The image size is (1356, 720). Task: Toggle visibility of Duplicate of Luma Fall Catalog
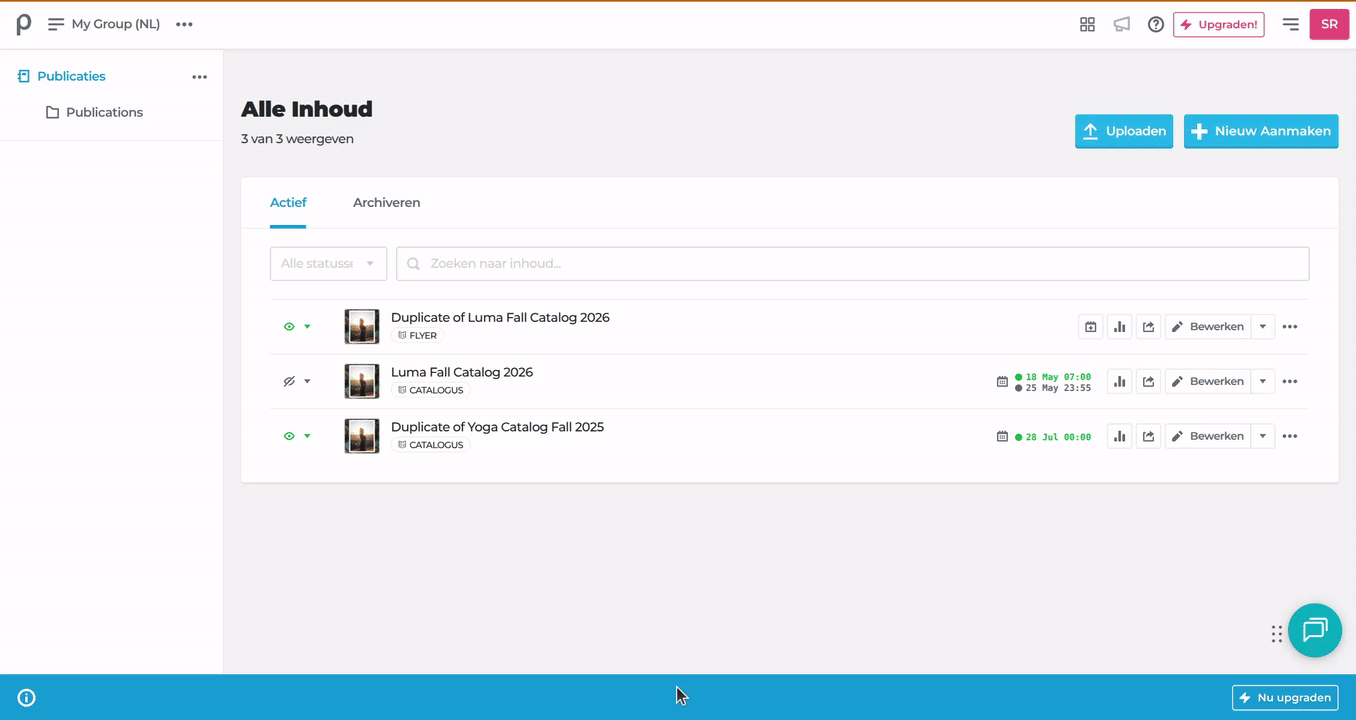pos(289,327)
